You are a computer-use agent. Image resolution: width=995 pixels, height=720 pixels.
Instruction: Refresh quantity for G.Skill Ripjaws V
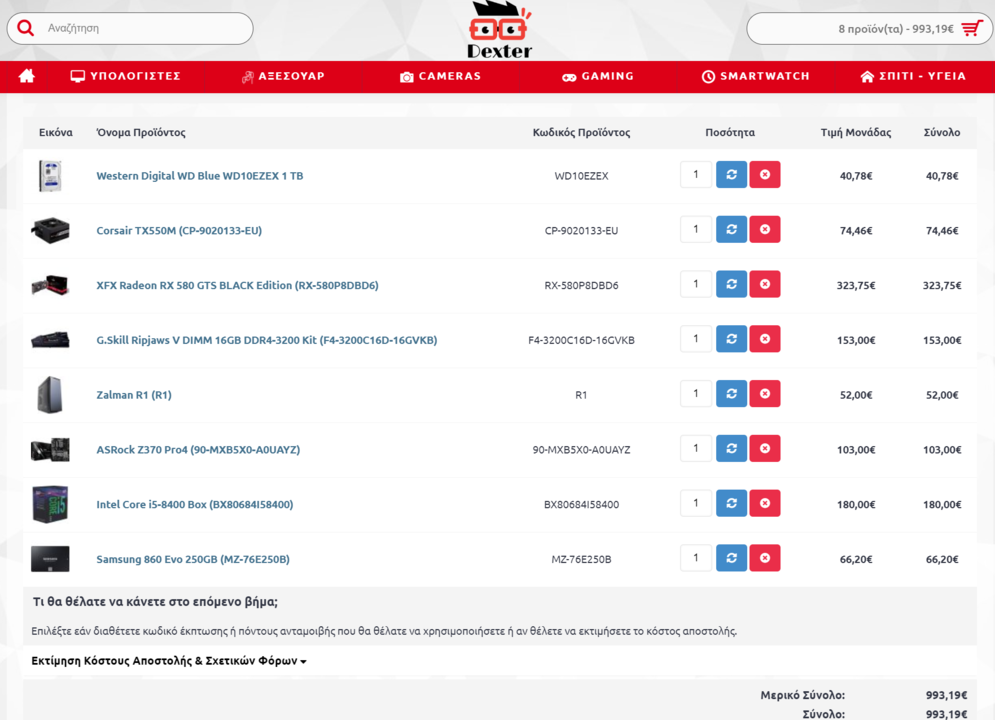[732, 339]
